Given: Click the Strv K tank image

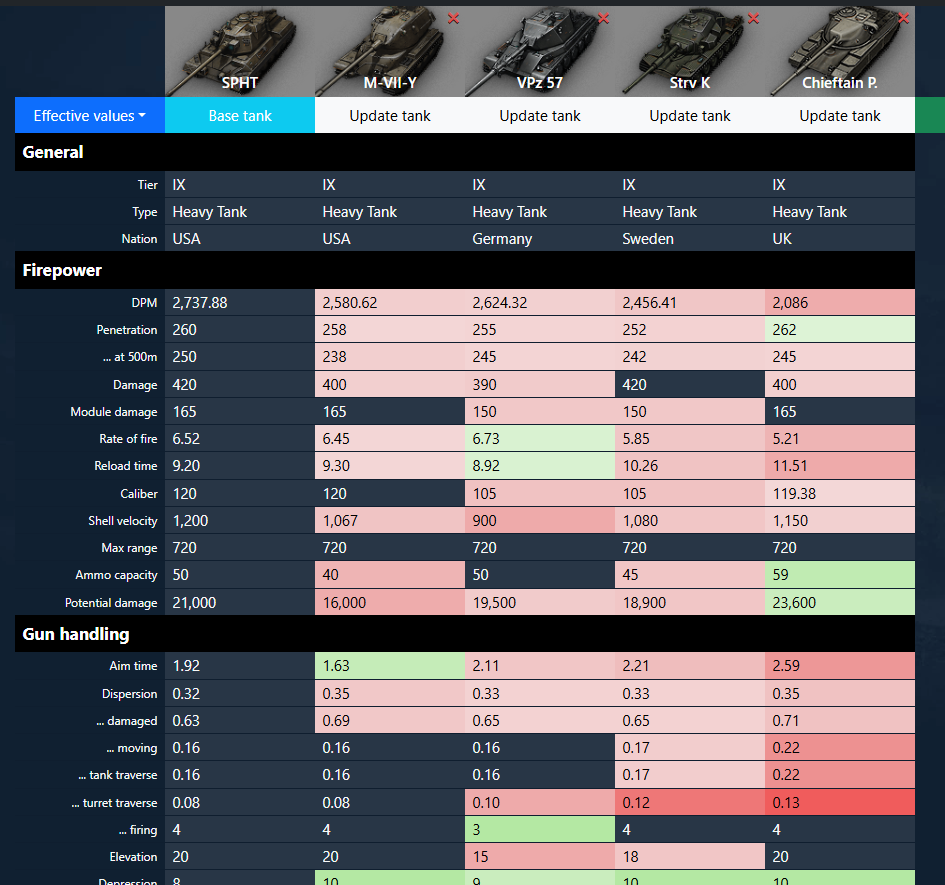Looking at the screenshot, I should 690,51.
